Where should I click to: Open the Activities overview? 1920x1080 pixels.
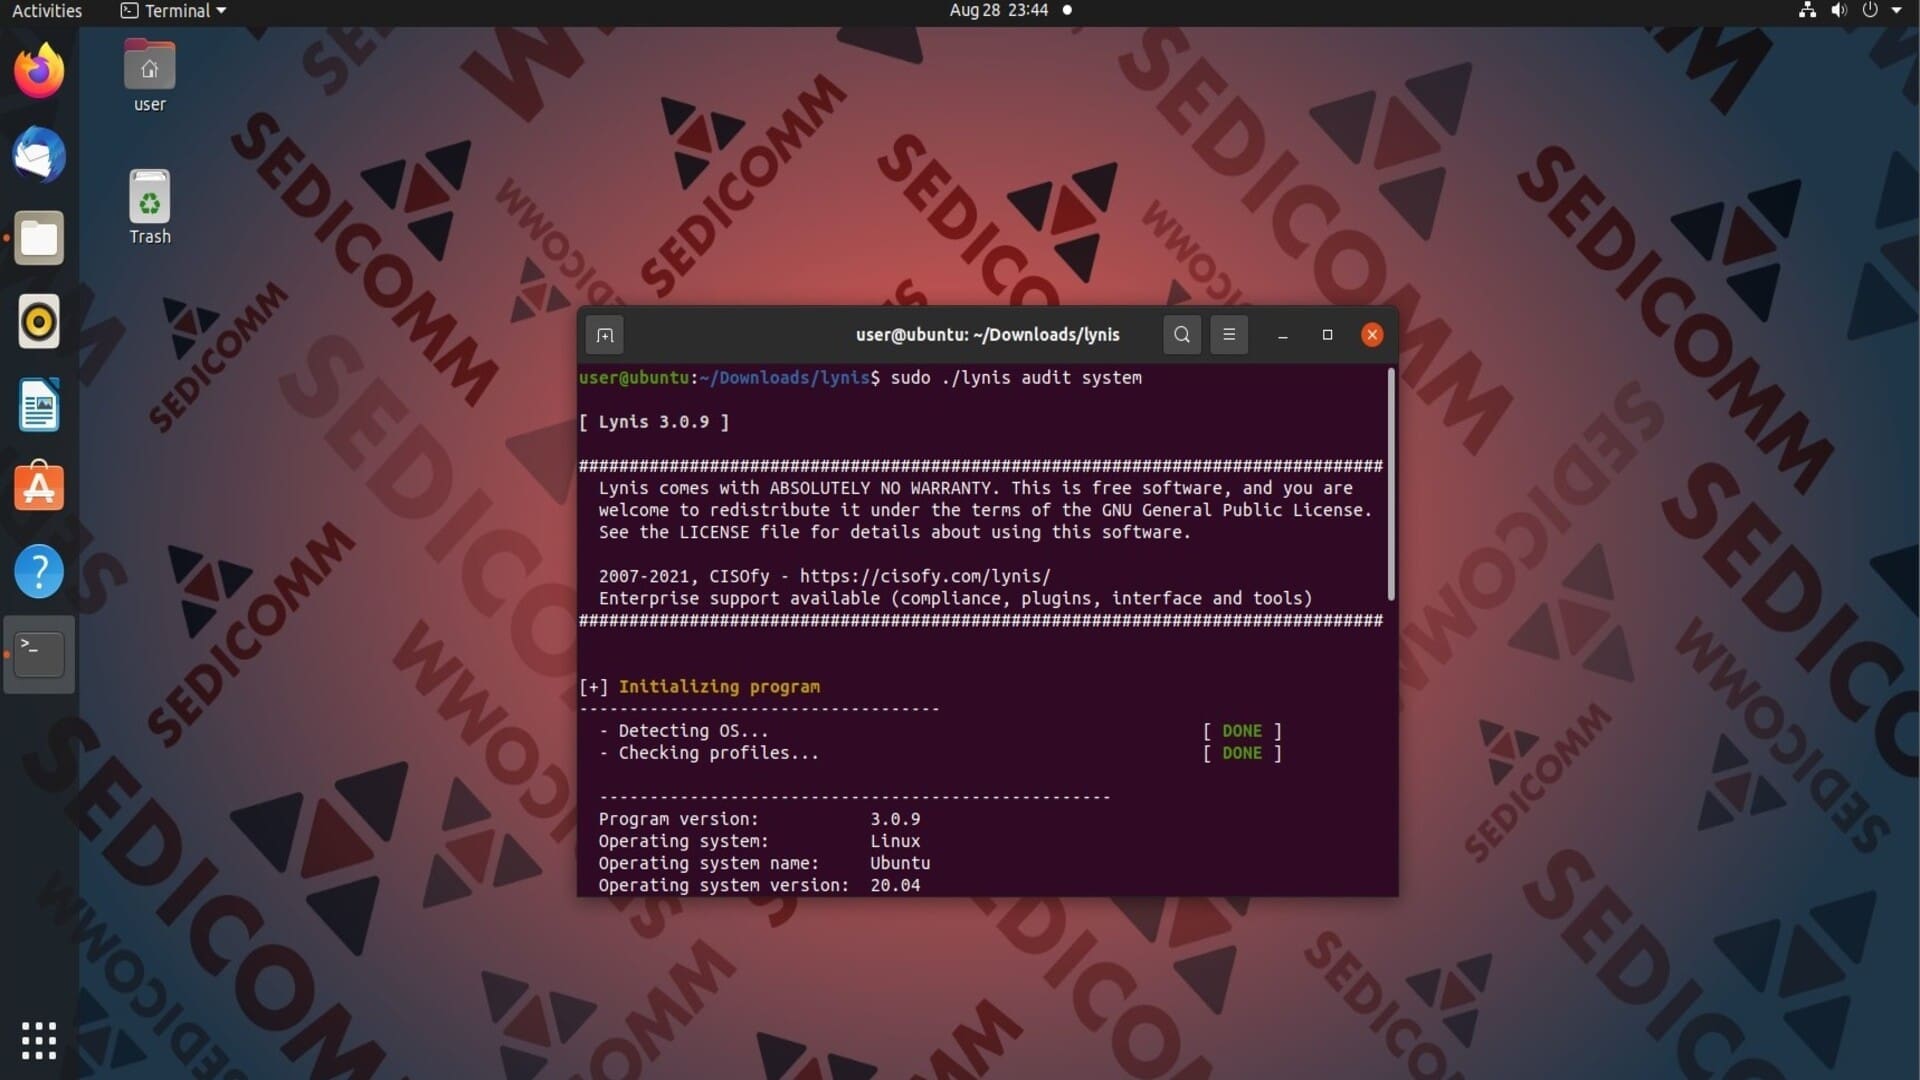point(47,11)
